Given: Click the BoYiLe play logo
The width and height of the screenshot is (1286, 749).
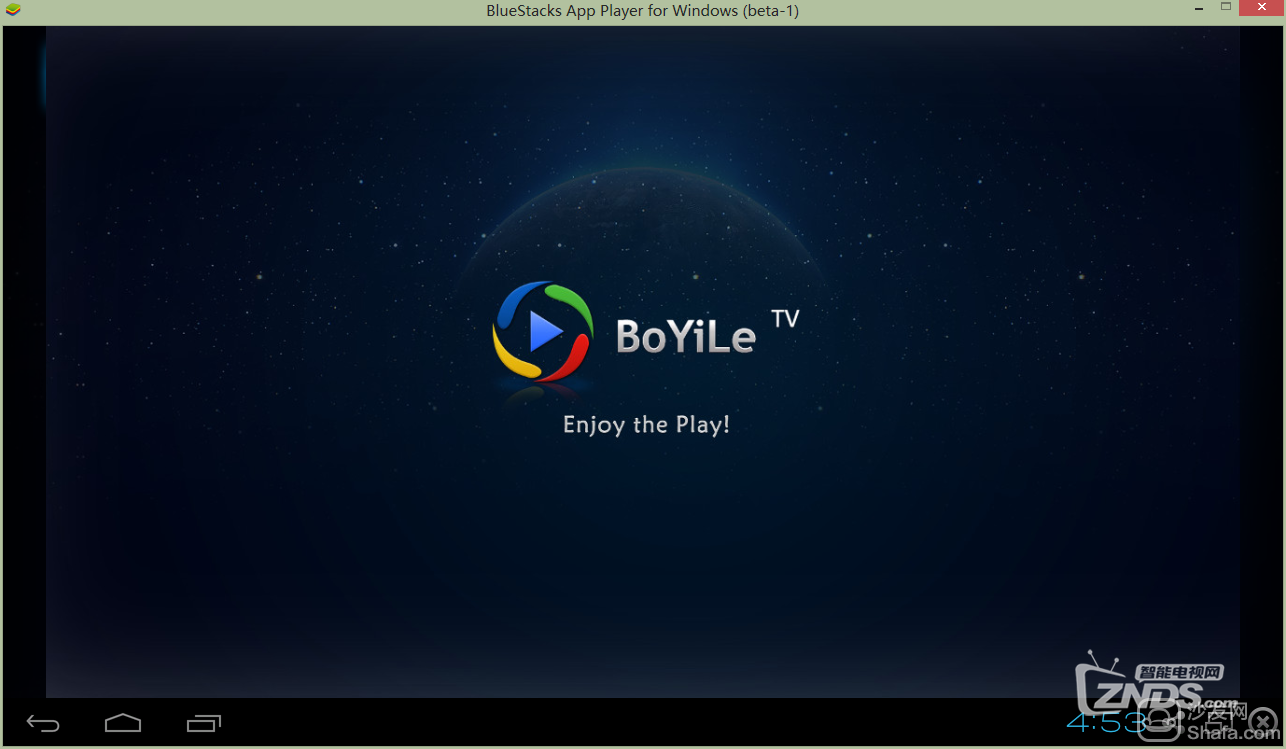Looking at the screenshot, I should 543,331.
